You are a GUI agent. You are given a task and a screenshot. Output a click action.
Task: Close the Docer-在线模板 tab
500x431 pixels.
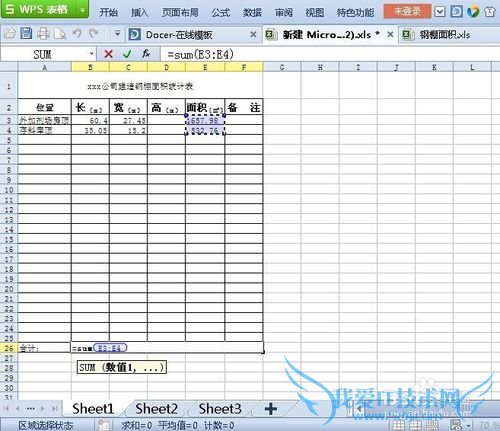click(253, 34)
